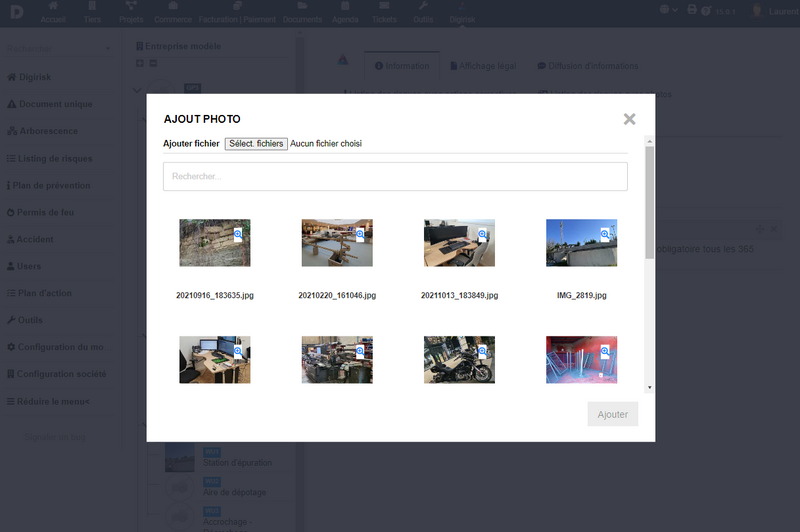The width and height of the screenshot is (800, 532).
Task: Select the motorcycle photo thumbnail
Action: 459,360
